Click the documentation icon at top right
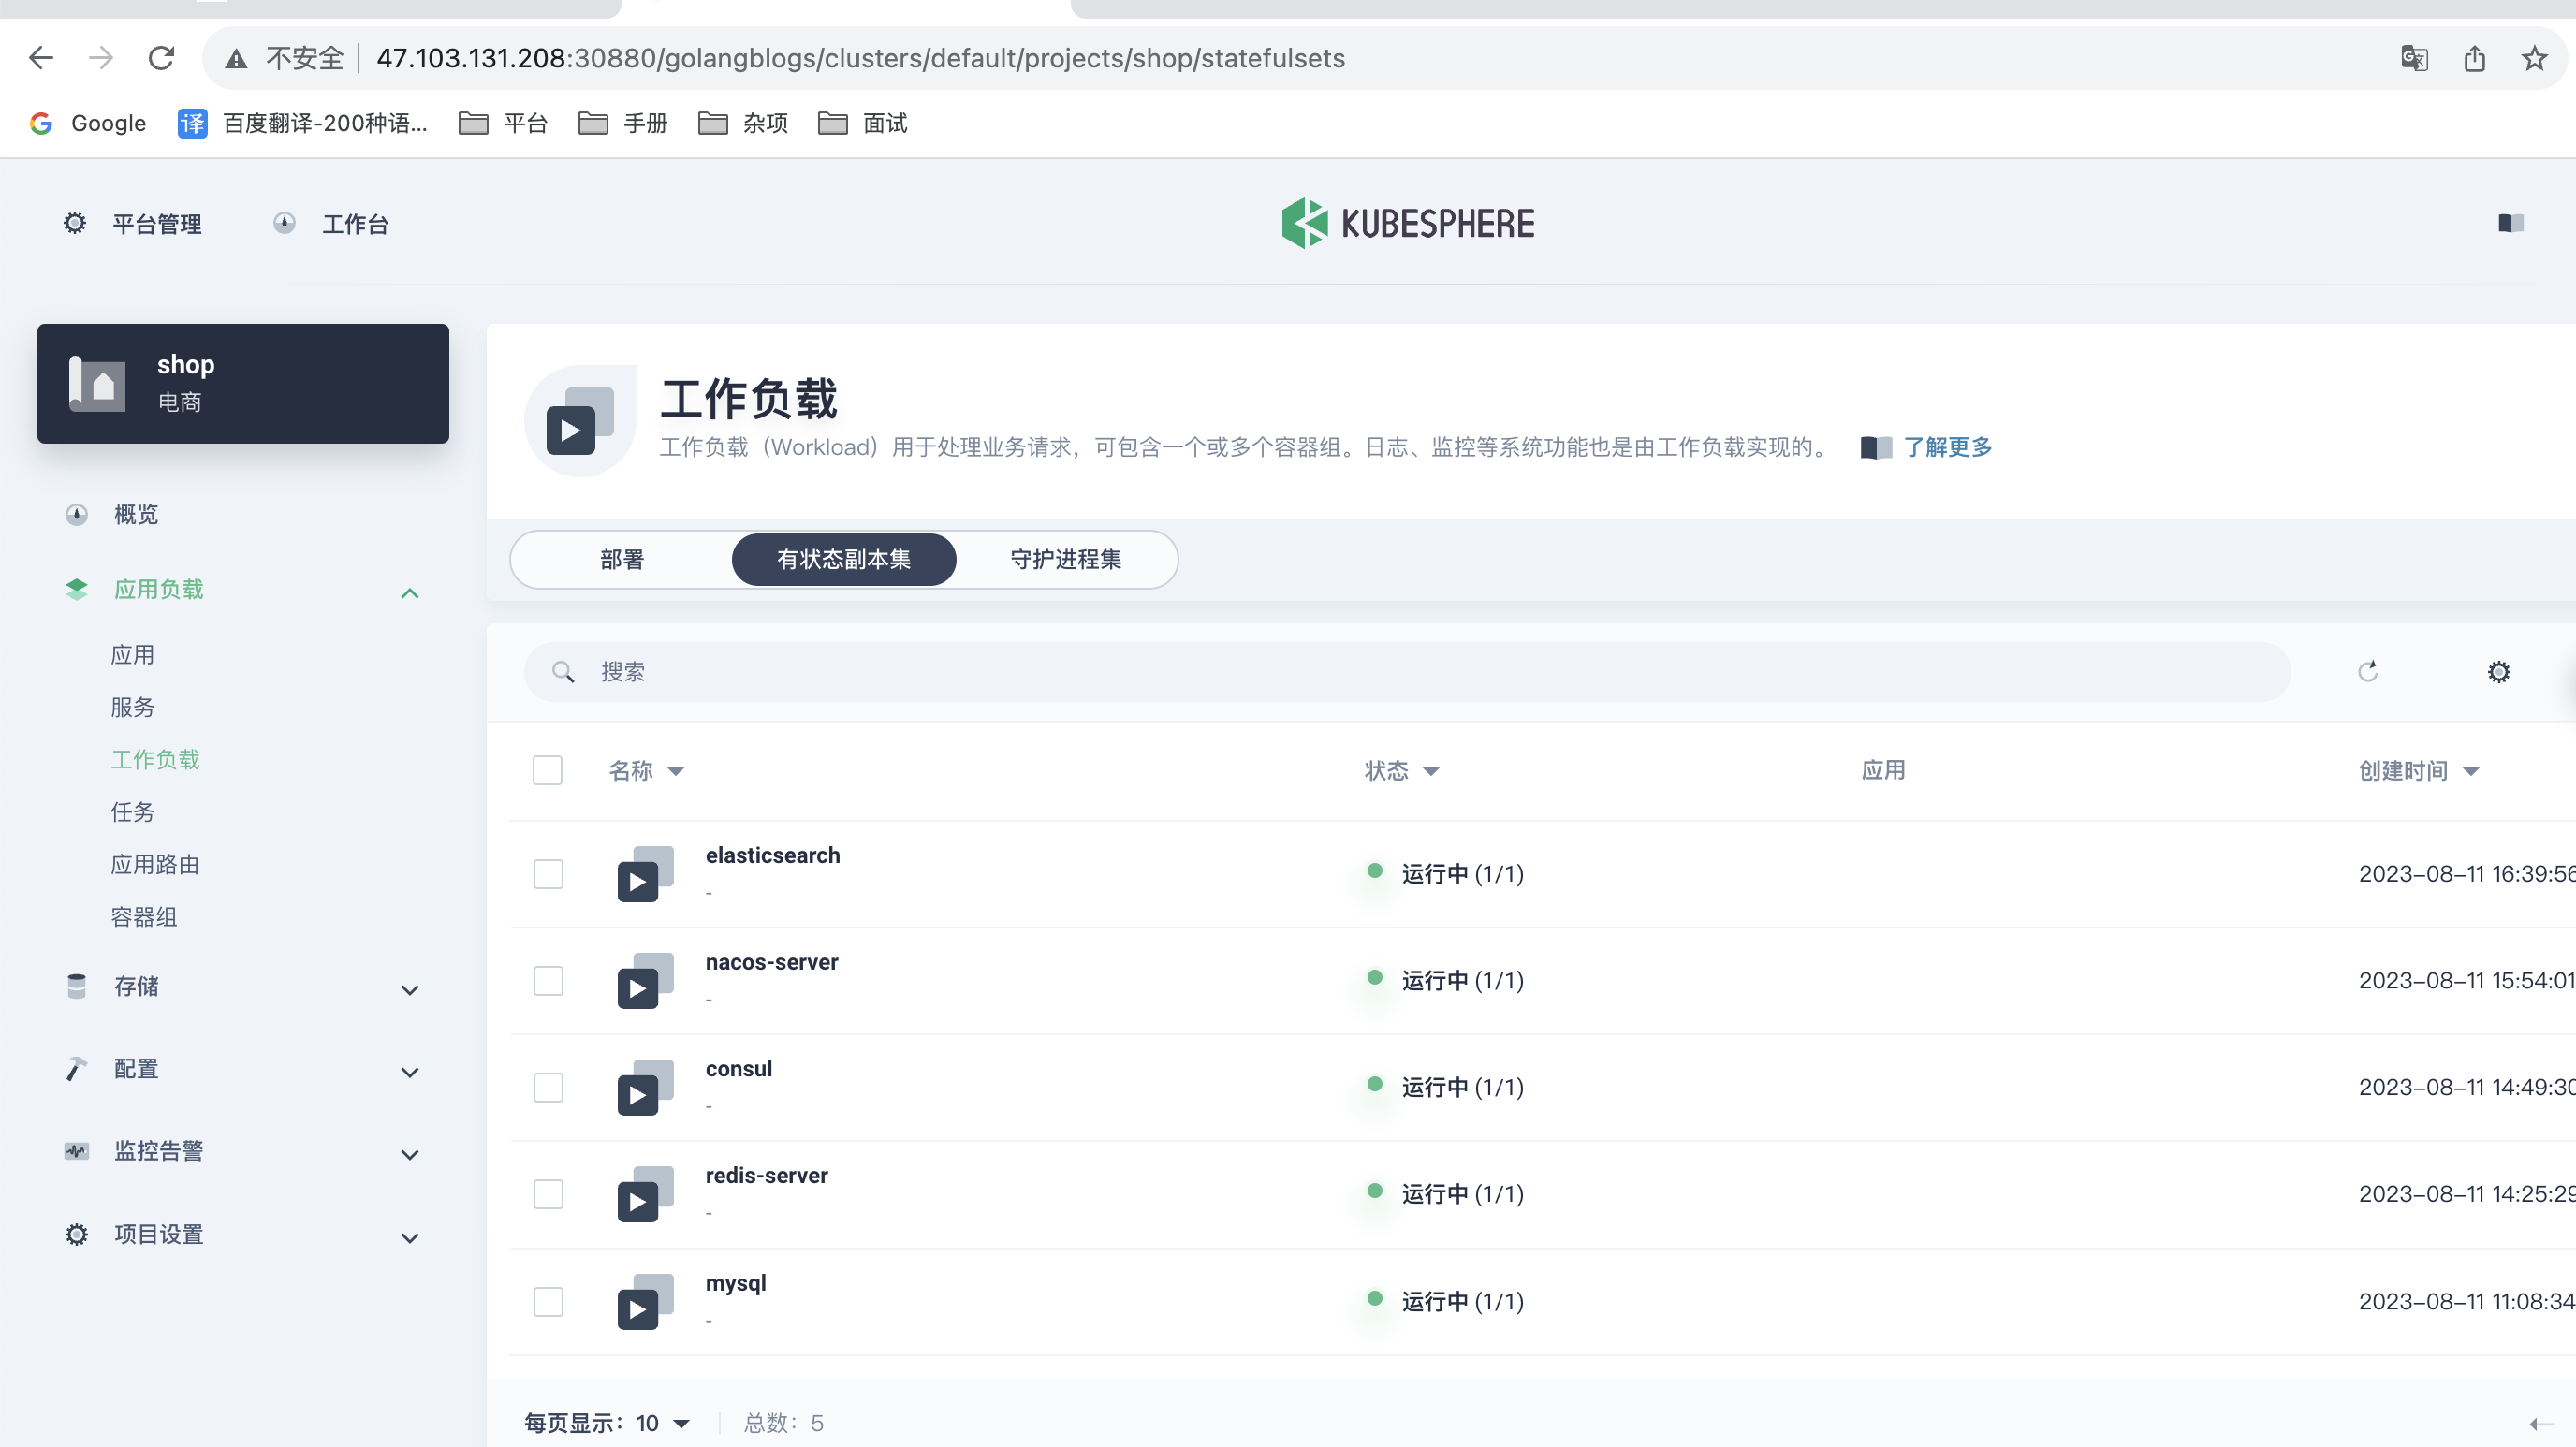This screenshot has width=2576, height=1447. 2511,223
